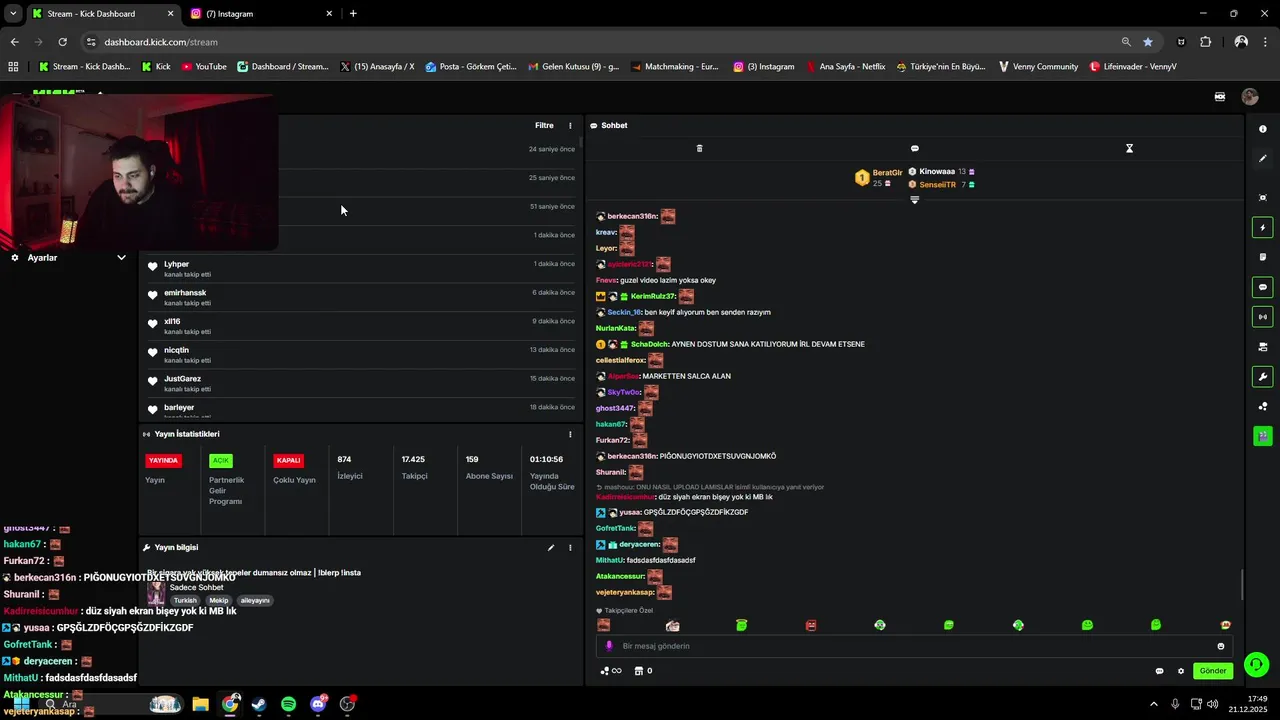The image size is (1280, 720).
Task: Send message with Gönder button
Action: [x=1212, y=671]
